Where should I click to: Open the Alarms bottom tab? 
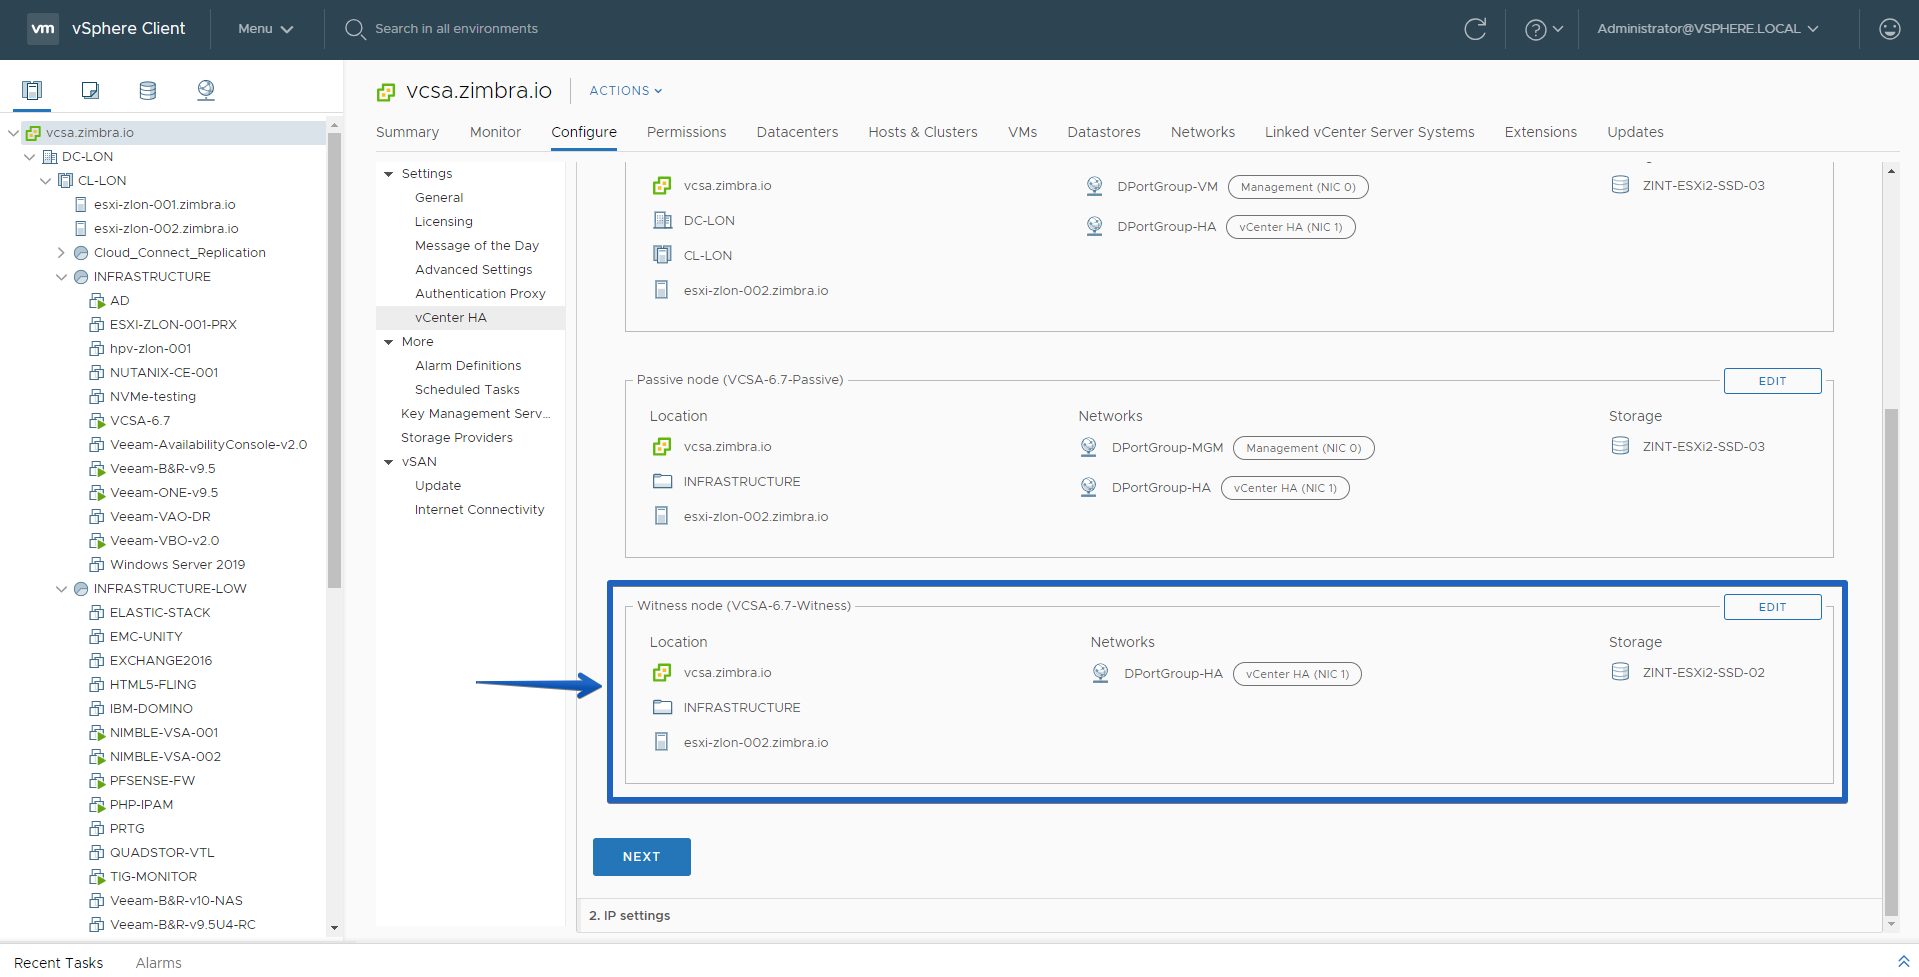pyautogui.click(x=158, y=962)
